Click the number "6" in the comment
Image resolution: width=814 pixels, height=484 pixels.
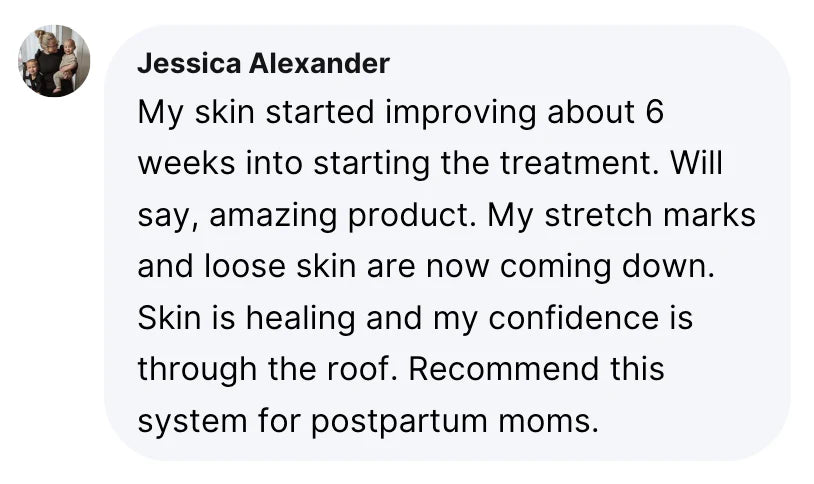pyautogui.click(x=654, y=112)
